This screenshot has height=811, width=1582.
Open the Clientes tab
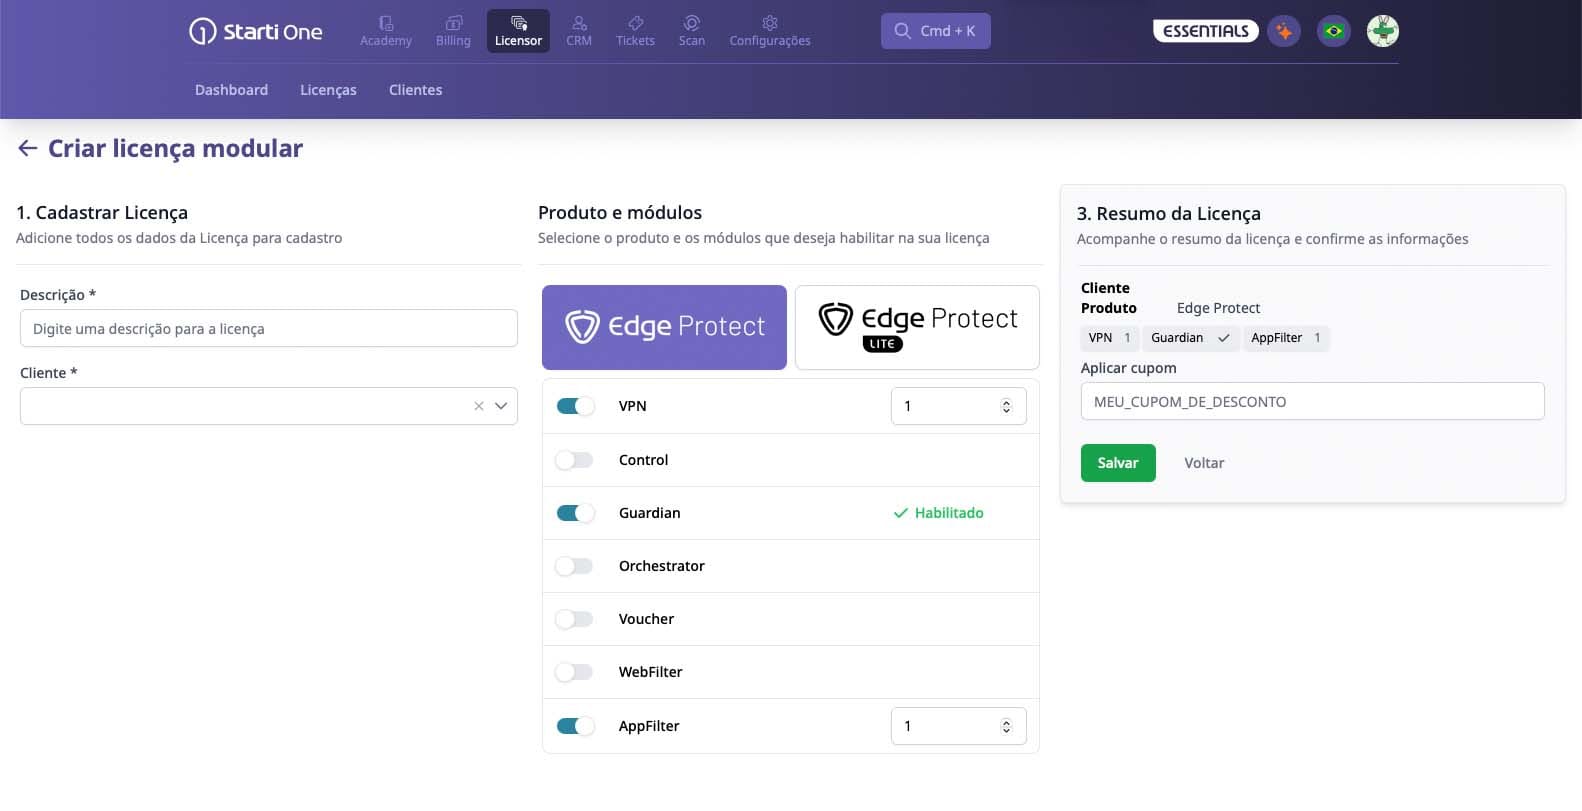coord(415,90)
